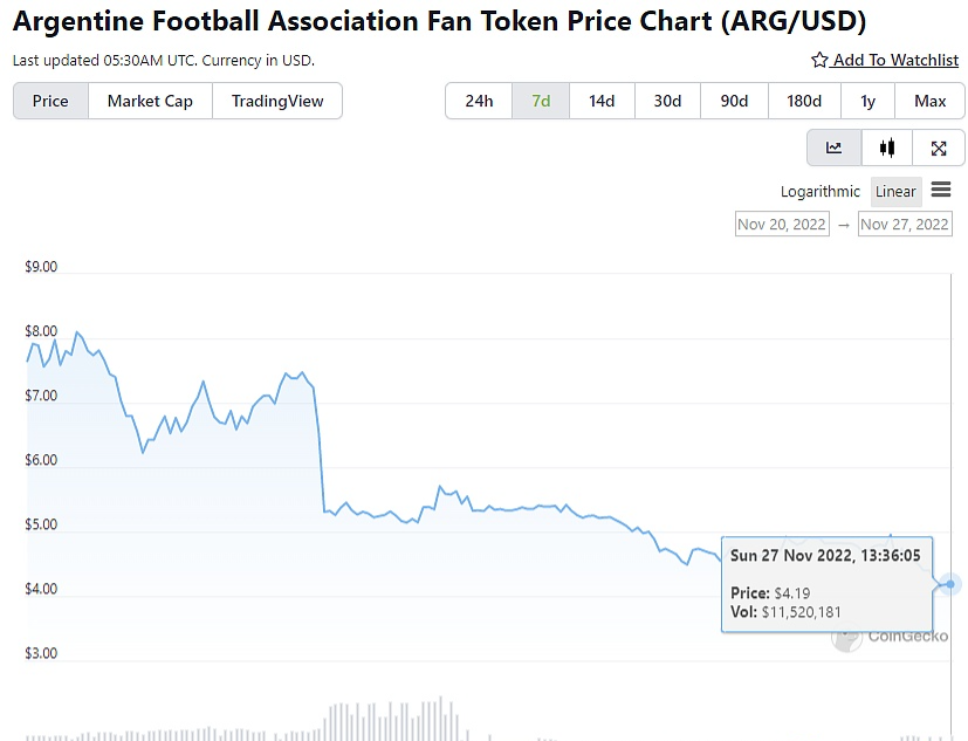The height and width of the screenshot is (741, 968).
Task: Show Max price history
Action: [930, 101]
